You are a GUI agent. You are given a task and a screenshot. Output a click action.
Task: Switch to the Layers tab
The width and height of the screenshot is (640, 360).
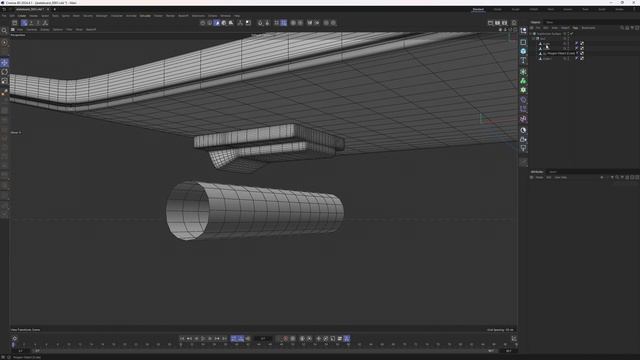point(553,172)
